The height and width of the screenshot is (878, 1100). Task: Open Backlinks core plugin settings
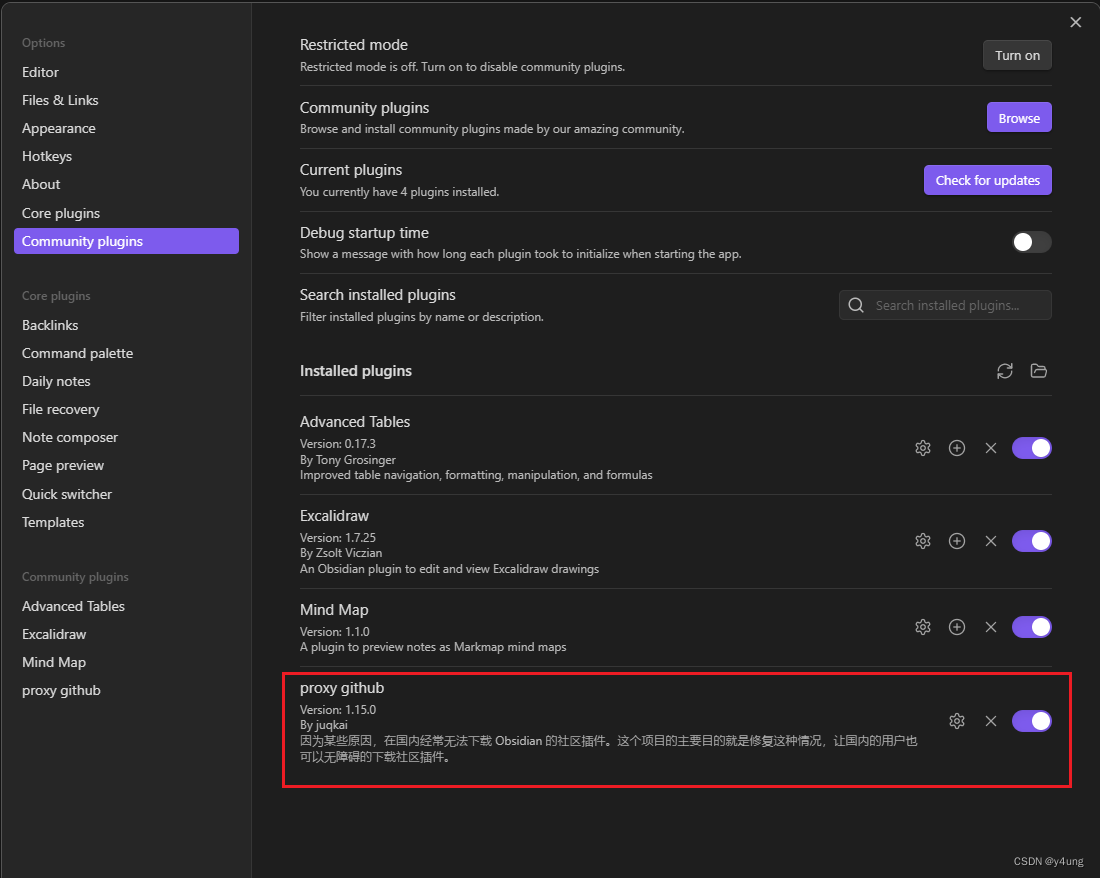126,325
